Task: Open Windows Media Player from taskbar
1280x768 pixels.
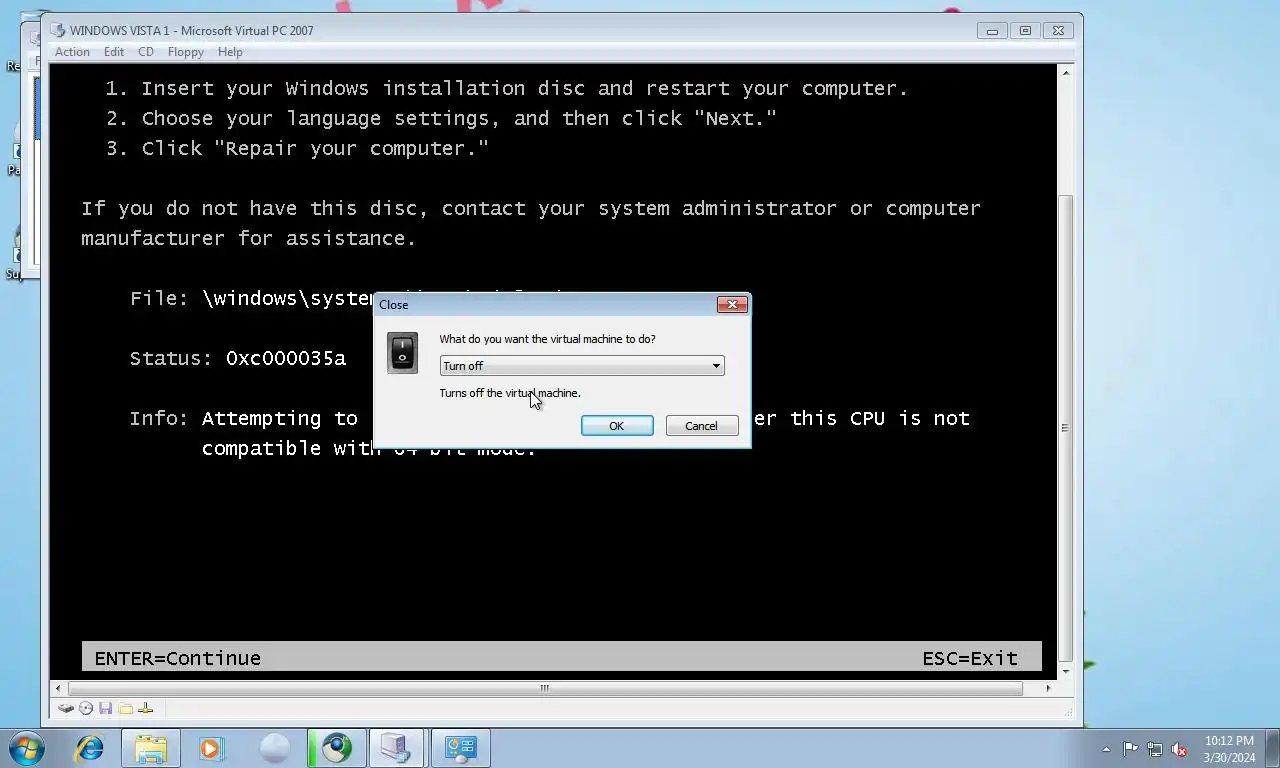Action: pyautogui.click(x=211, y=748)
